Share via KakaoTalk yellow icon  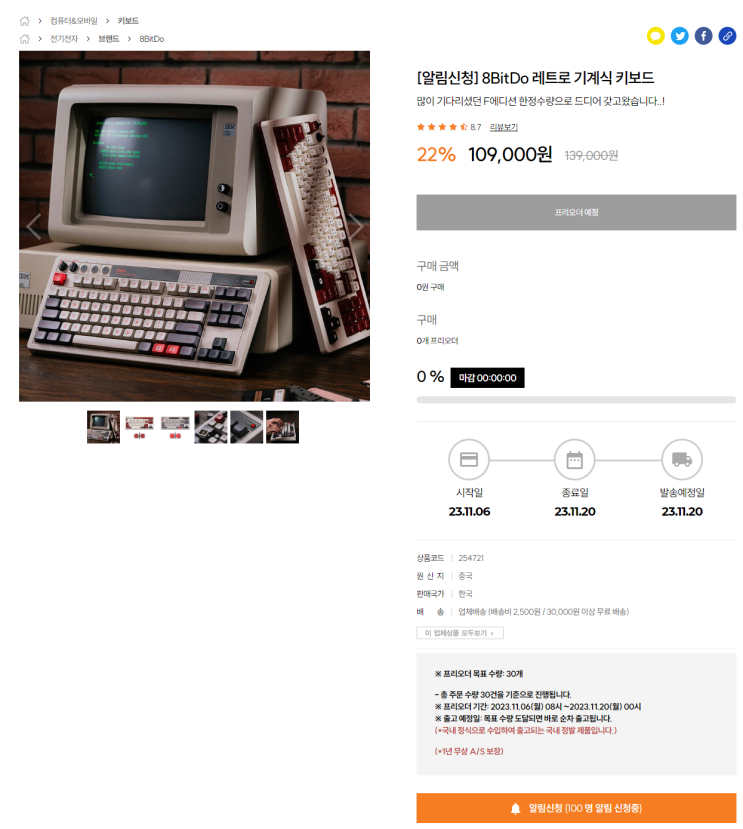655,36
